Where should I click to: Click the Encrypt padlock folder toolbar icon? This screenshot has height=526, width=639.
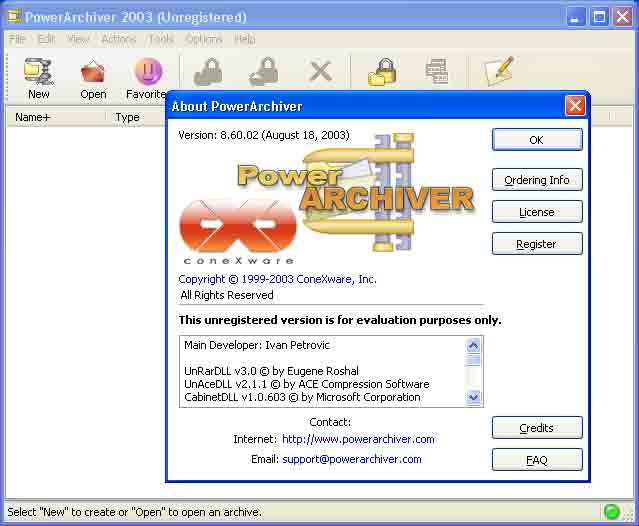click(382, 72)
